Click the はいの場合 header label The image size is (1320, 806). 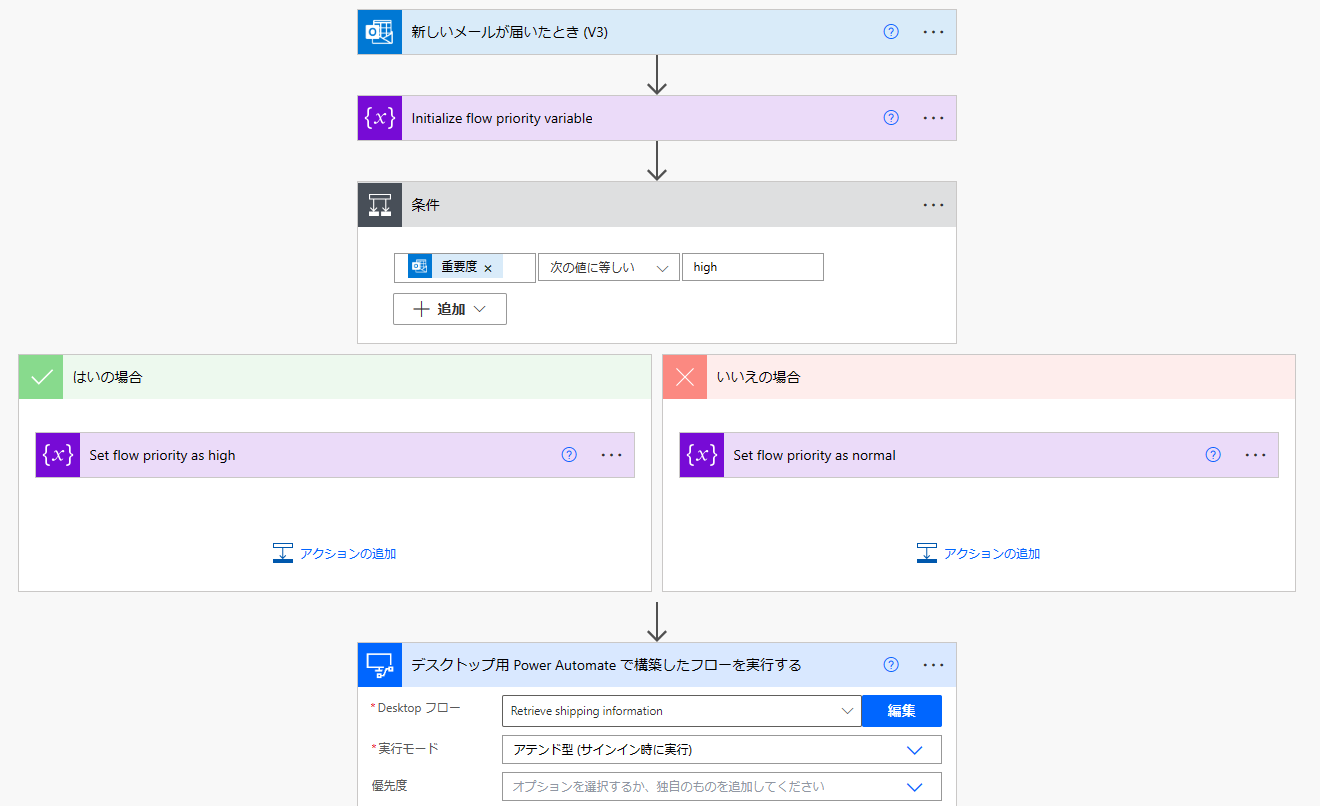[108, 377]
